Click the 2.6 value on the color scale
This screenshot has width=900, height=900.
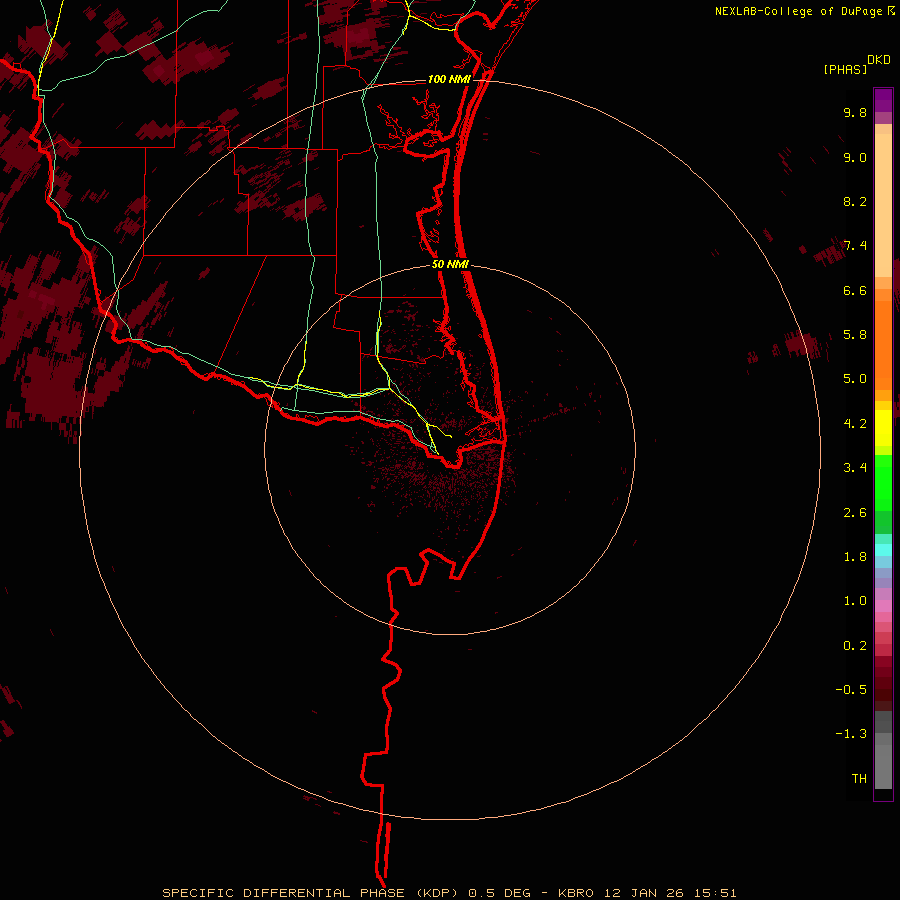[x=855, y=512]
